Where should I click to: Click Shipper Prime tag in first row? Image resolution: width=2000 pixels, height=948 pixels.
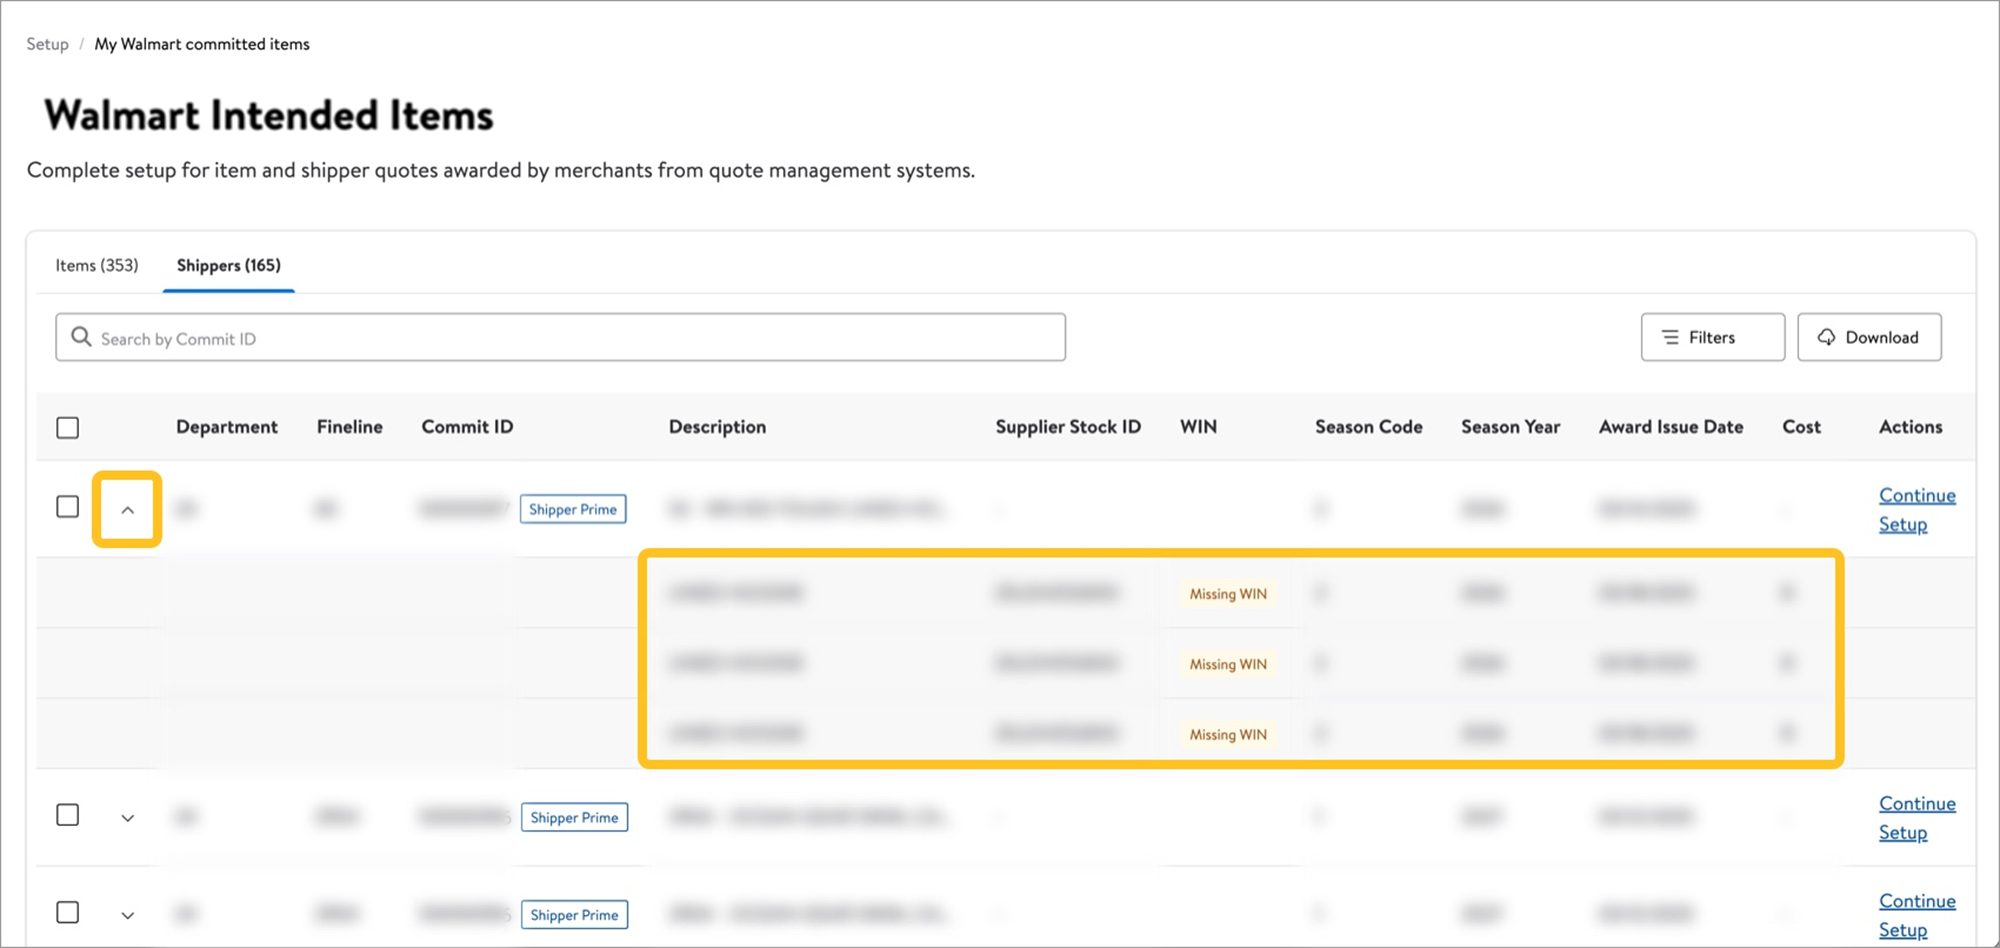[573, 509]
